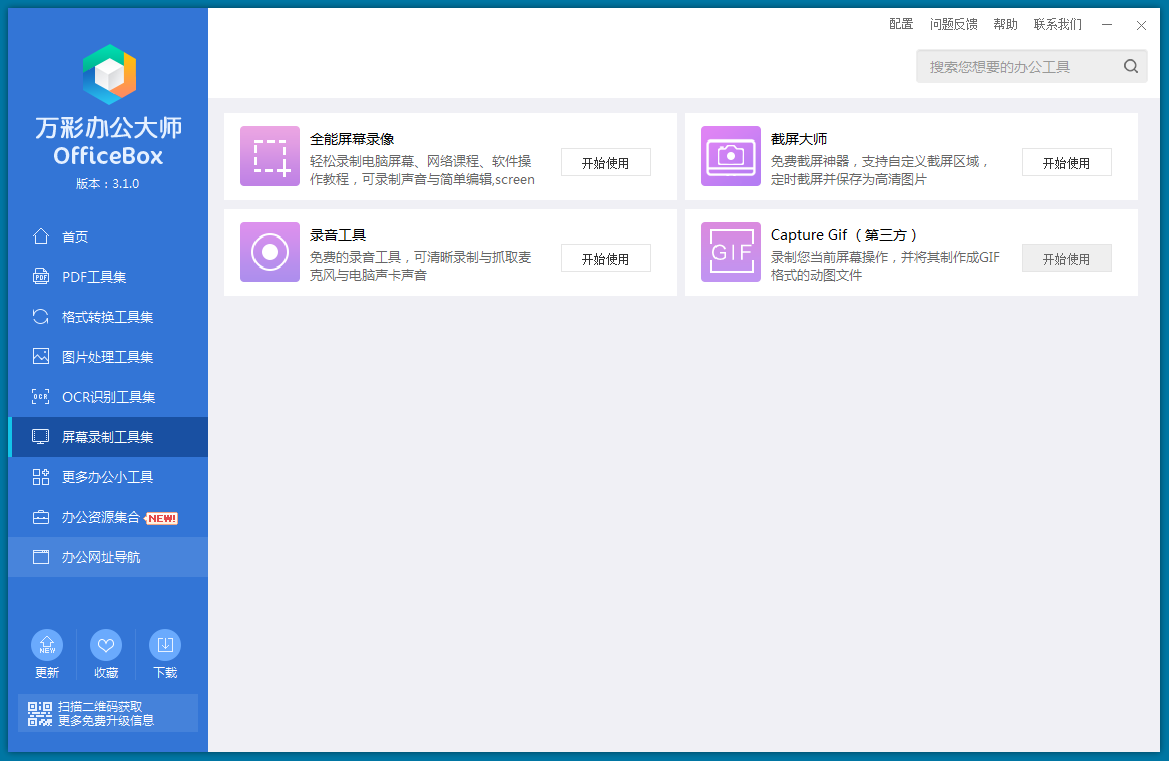1169x761 pixels.
Task: Click the 更新 update icon
Action: [47, 645]
